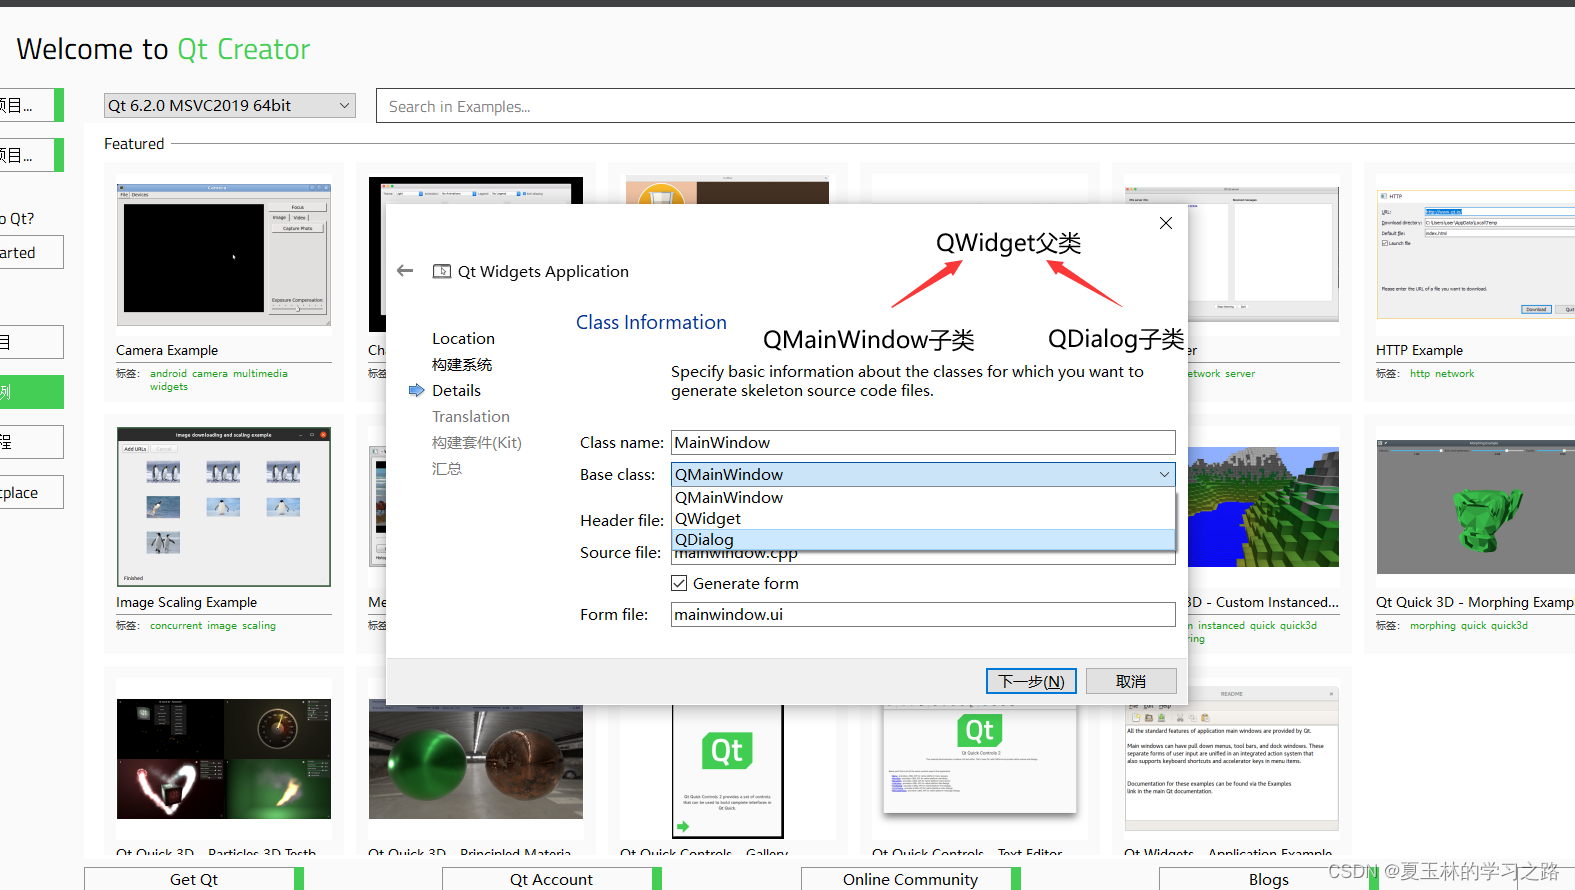Click the Qt Account button
Viewport: 1575px width, 890px height.
[x=552, y=879]
